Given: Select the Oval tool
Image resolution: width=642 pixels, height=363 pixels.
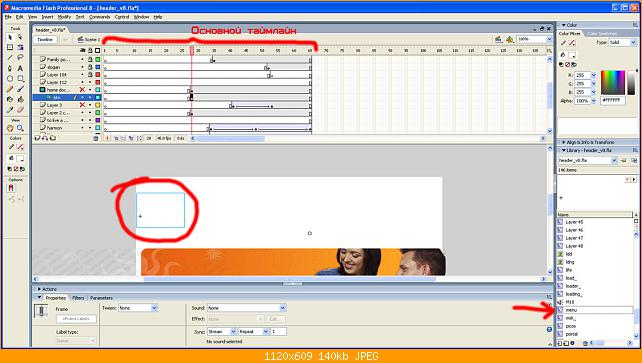Looking at the screenshot, I should pyautogui.click(x=10, y=79).
